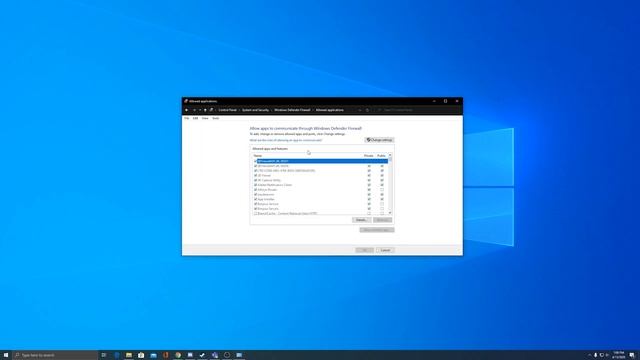Check the BranchCache Content Retrieval checkbox
The width and height of the screenshot is (640, 360).
coord(256,213)
